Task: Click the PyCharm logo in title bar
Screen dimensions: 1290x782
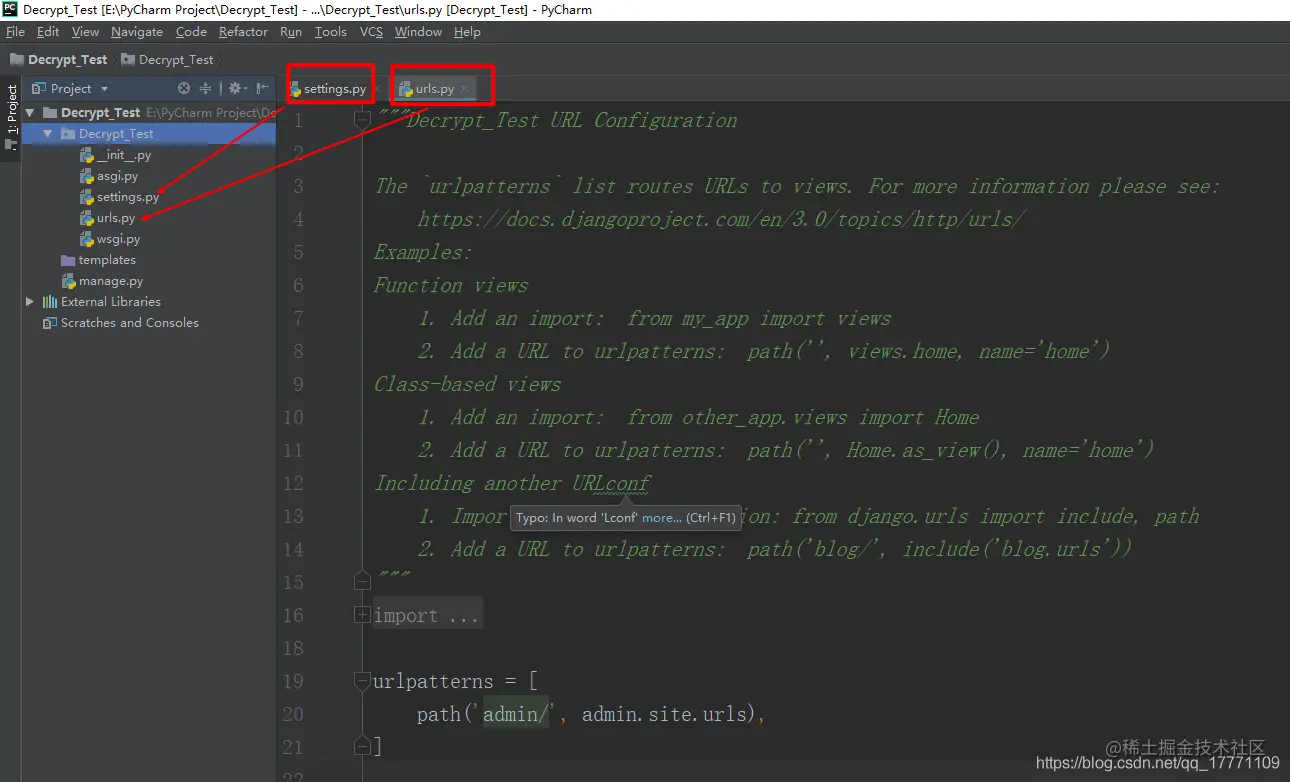Action: coord(10,9)
